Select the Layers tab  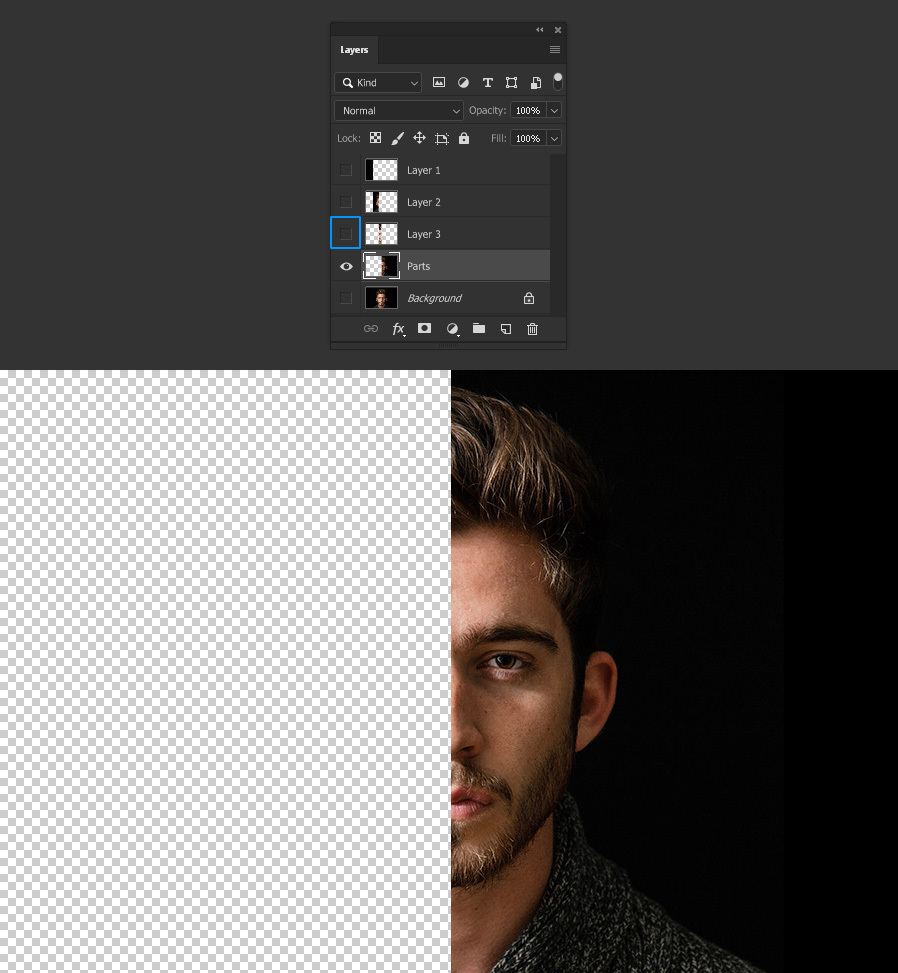point(354,50)
